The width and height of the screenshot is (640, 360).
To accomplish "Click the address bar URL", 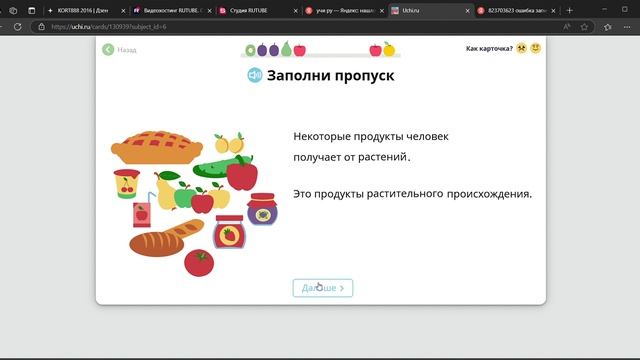I will (109, 27).
